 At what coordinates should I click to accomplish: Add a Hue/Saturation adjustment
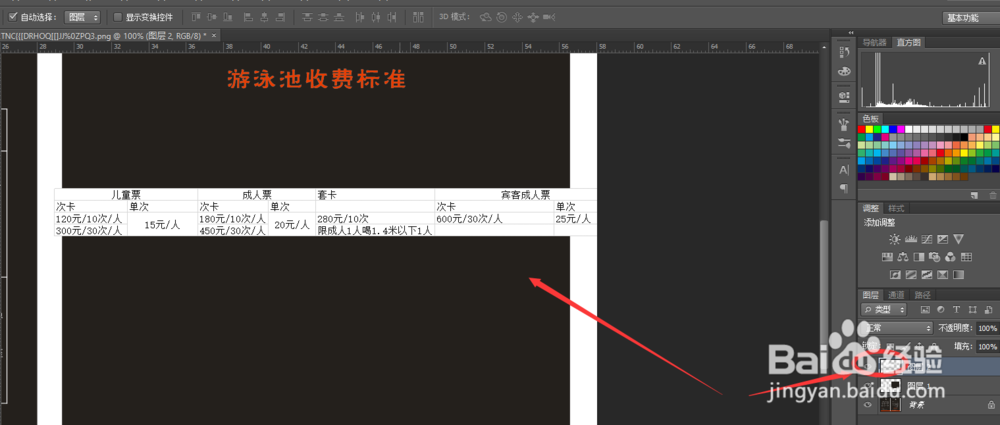(887, 257)
